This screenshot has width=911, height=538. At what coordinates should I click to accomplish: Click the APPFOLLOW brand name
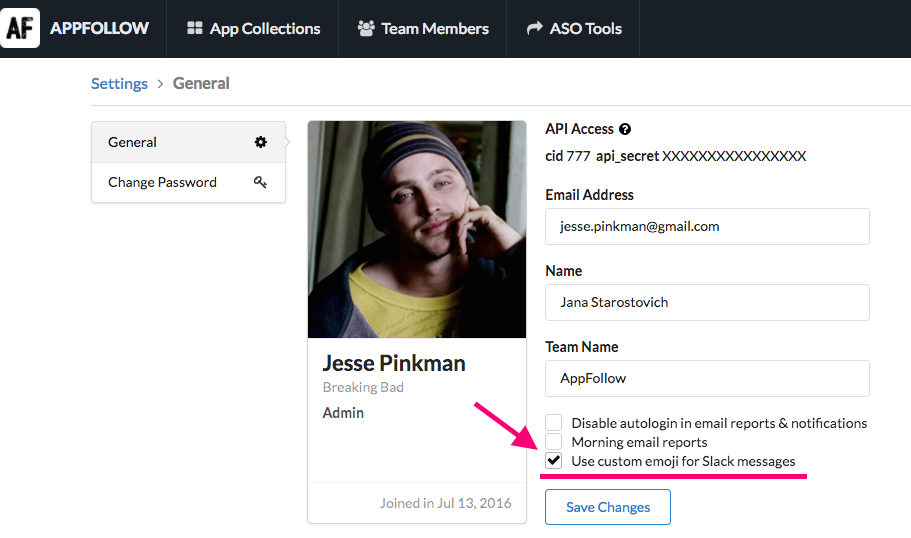click(99, 28)
